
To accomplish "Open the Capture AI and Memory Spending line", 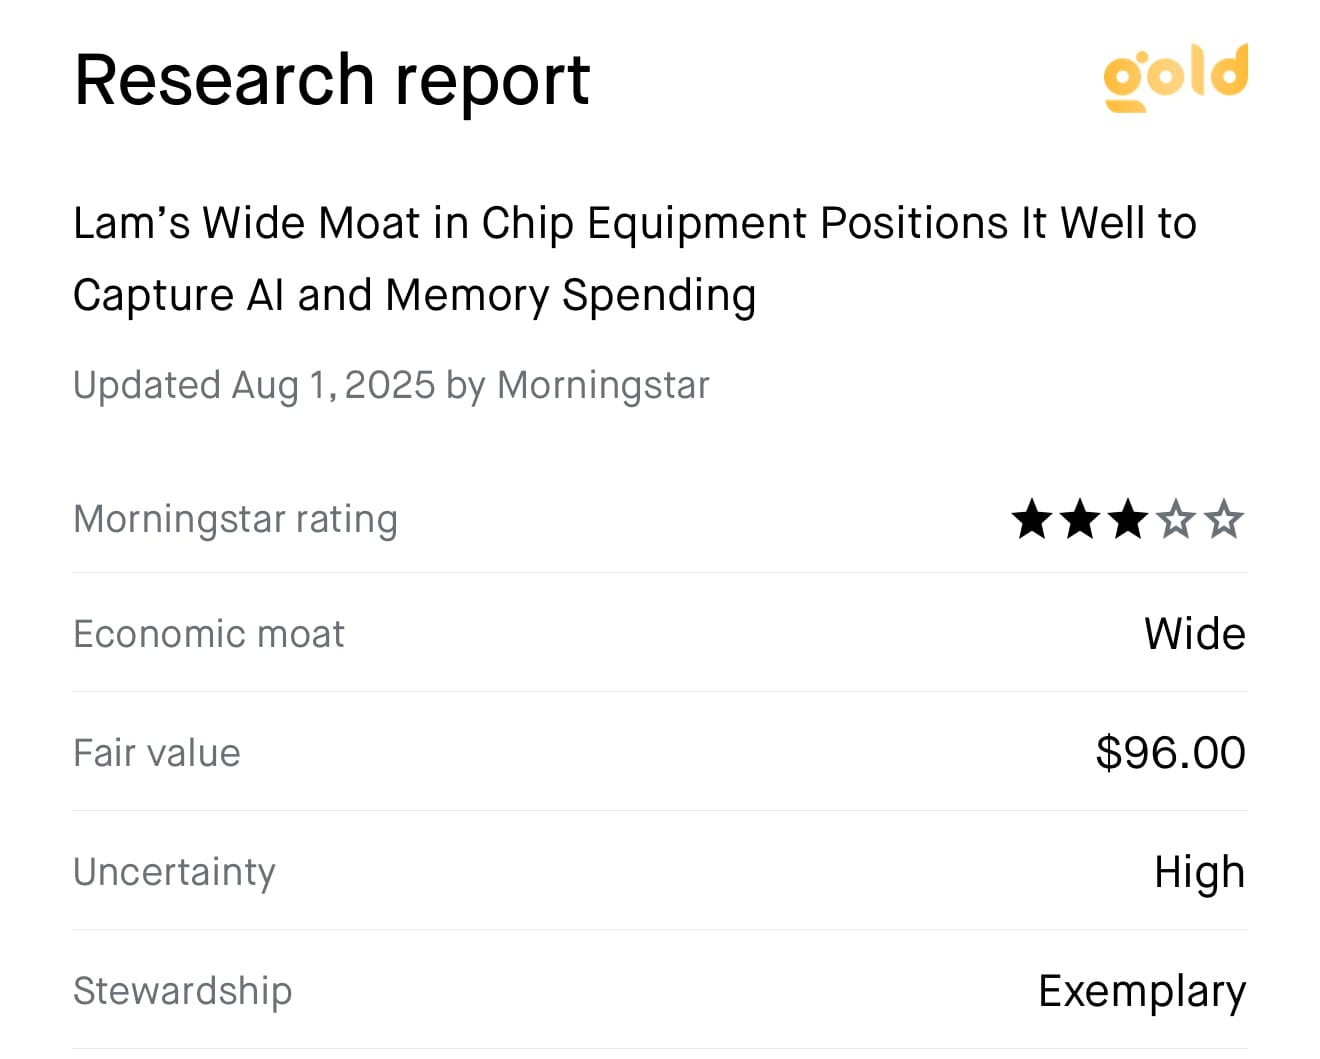I will (x=415, y=296).
